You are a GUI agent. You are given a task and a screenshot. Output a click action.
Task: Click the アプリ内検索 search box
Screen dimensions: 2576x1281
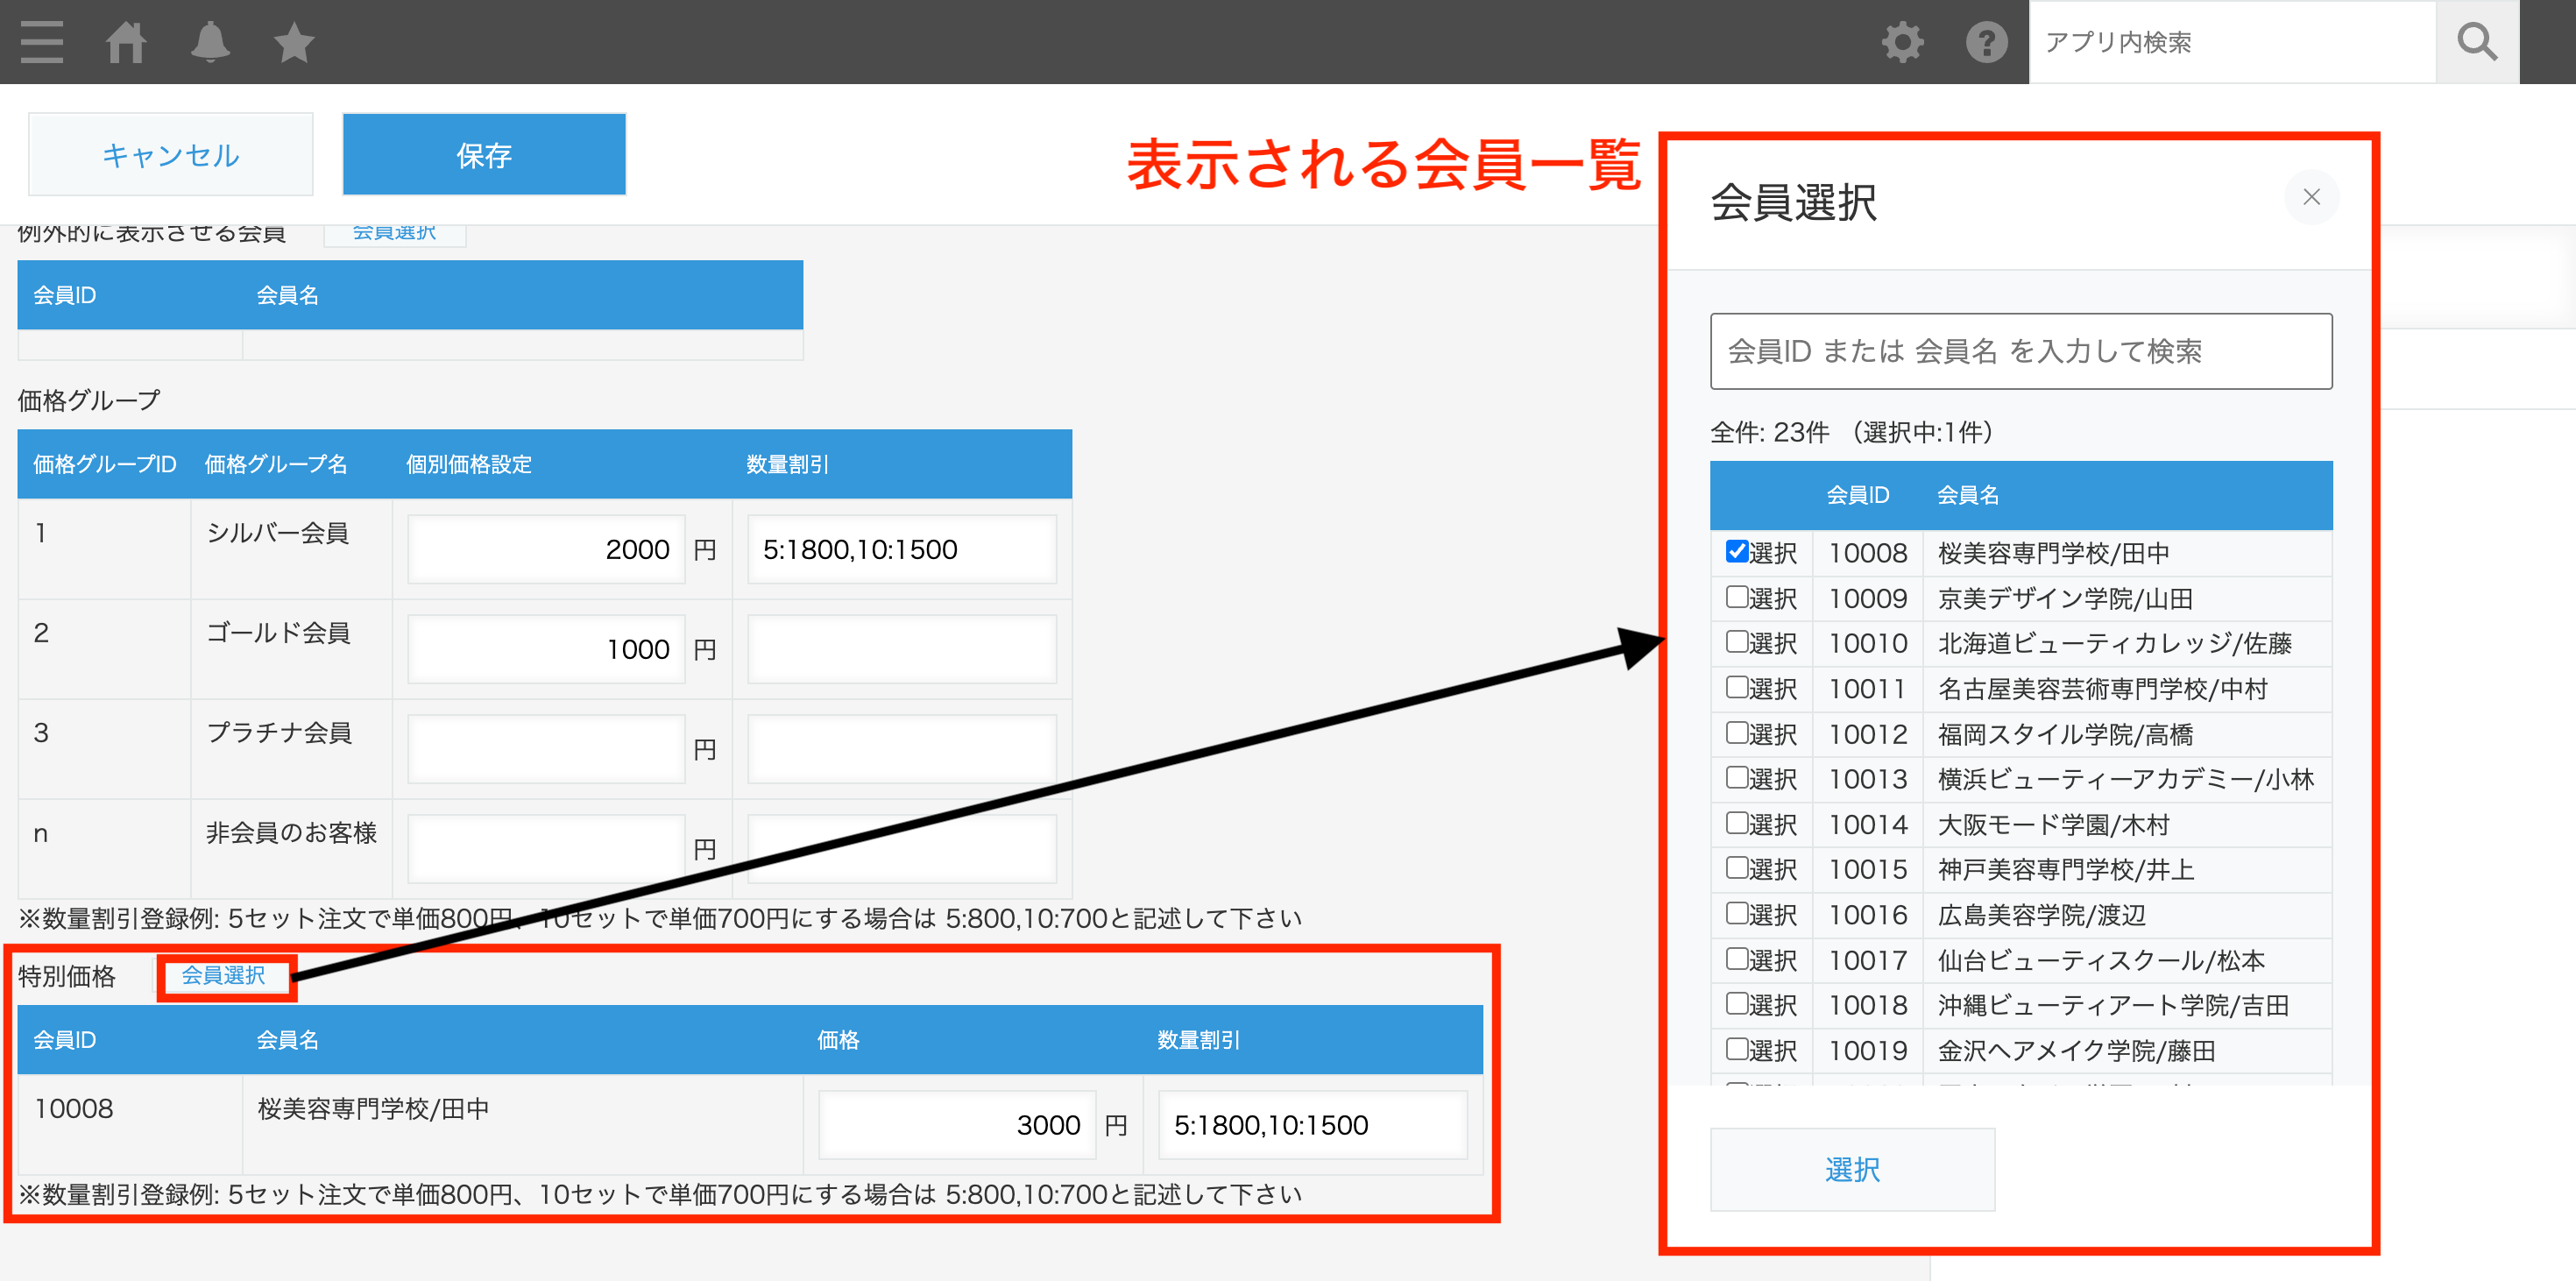2230,42
